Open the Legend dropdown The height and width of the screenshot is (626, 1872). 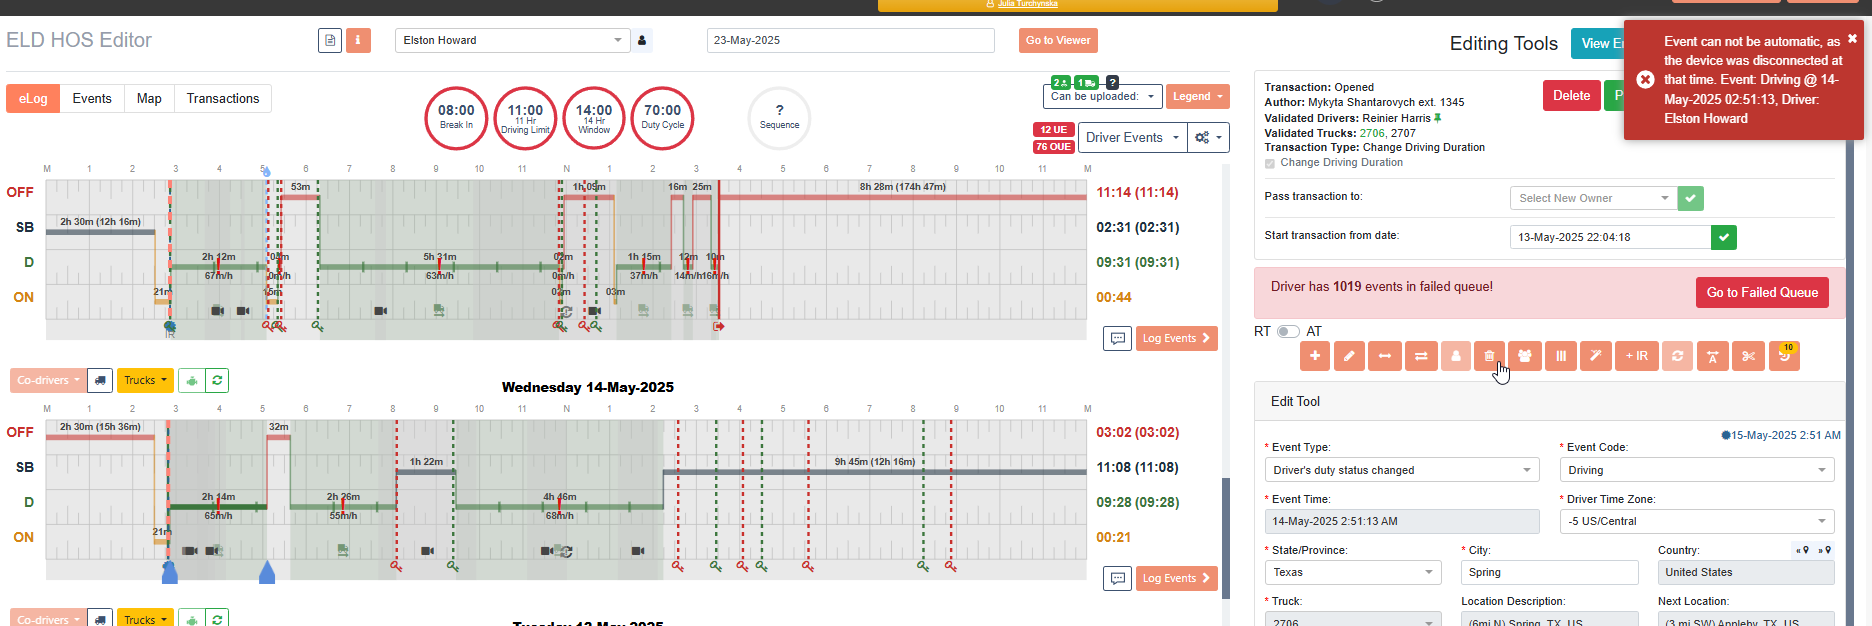click(1198, 97)
